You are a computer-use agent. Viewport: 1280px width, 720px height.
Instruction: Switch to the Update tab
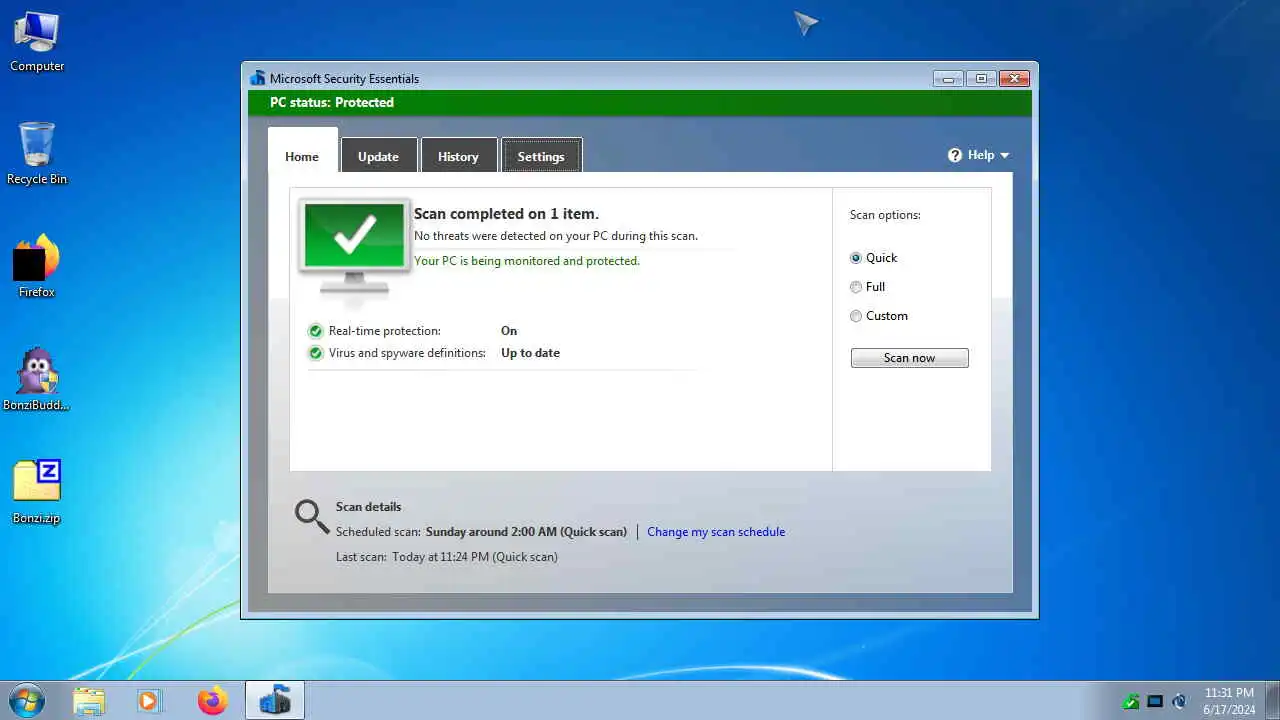point(379,156)
